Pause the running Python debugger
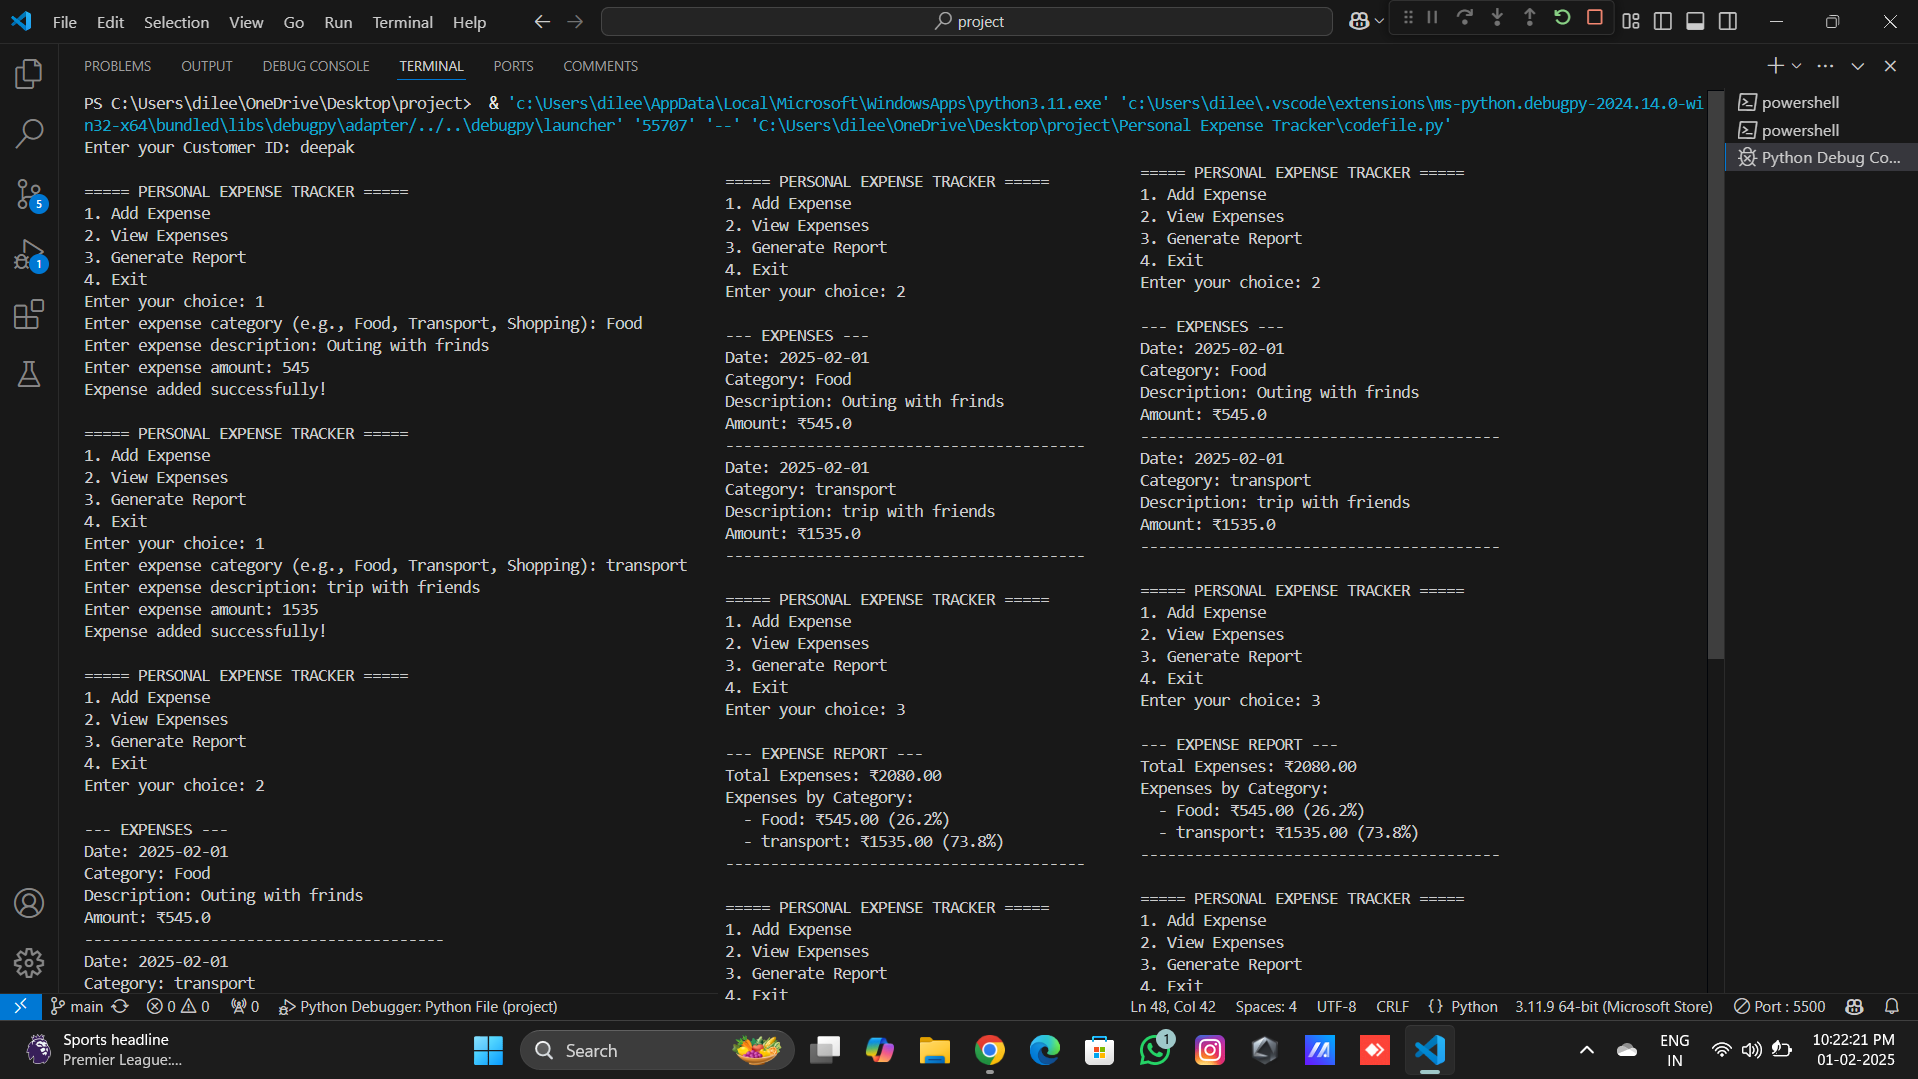The height and width of the screenshot is (1079, 1918). point(1432,17)
